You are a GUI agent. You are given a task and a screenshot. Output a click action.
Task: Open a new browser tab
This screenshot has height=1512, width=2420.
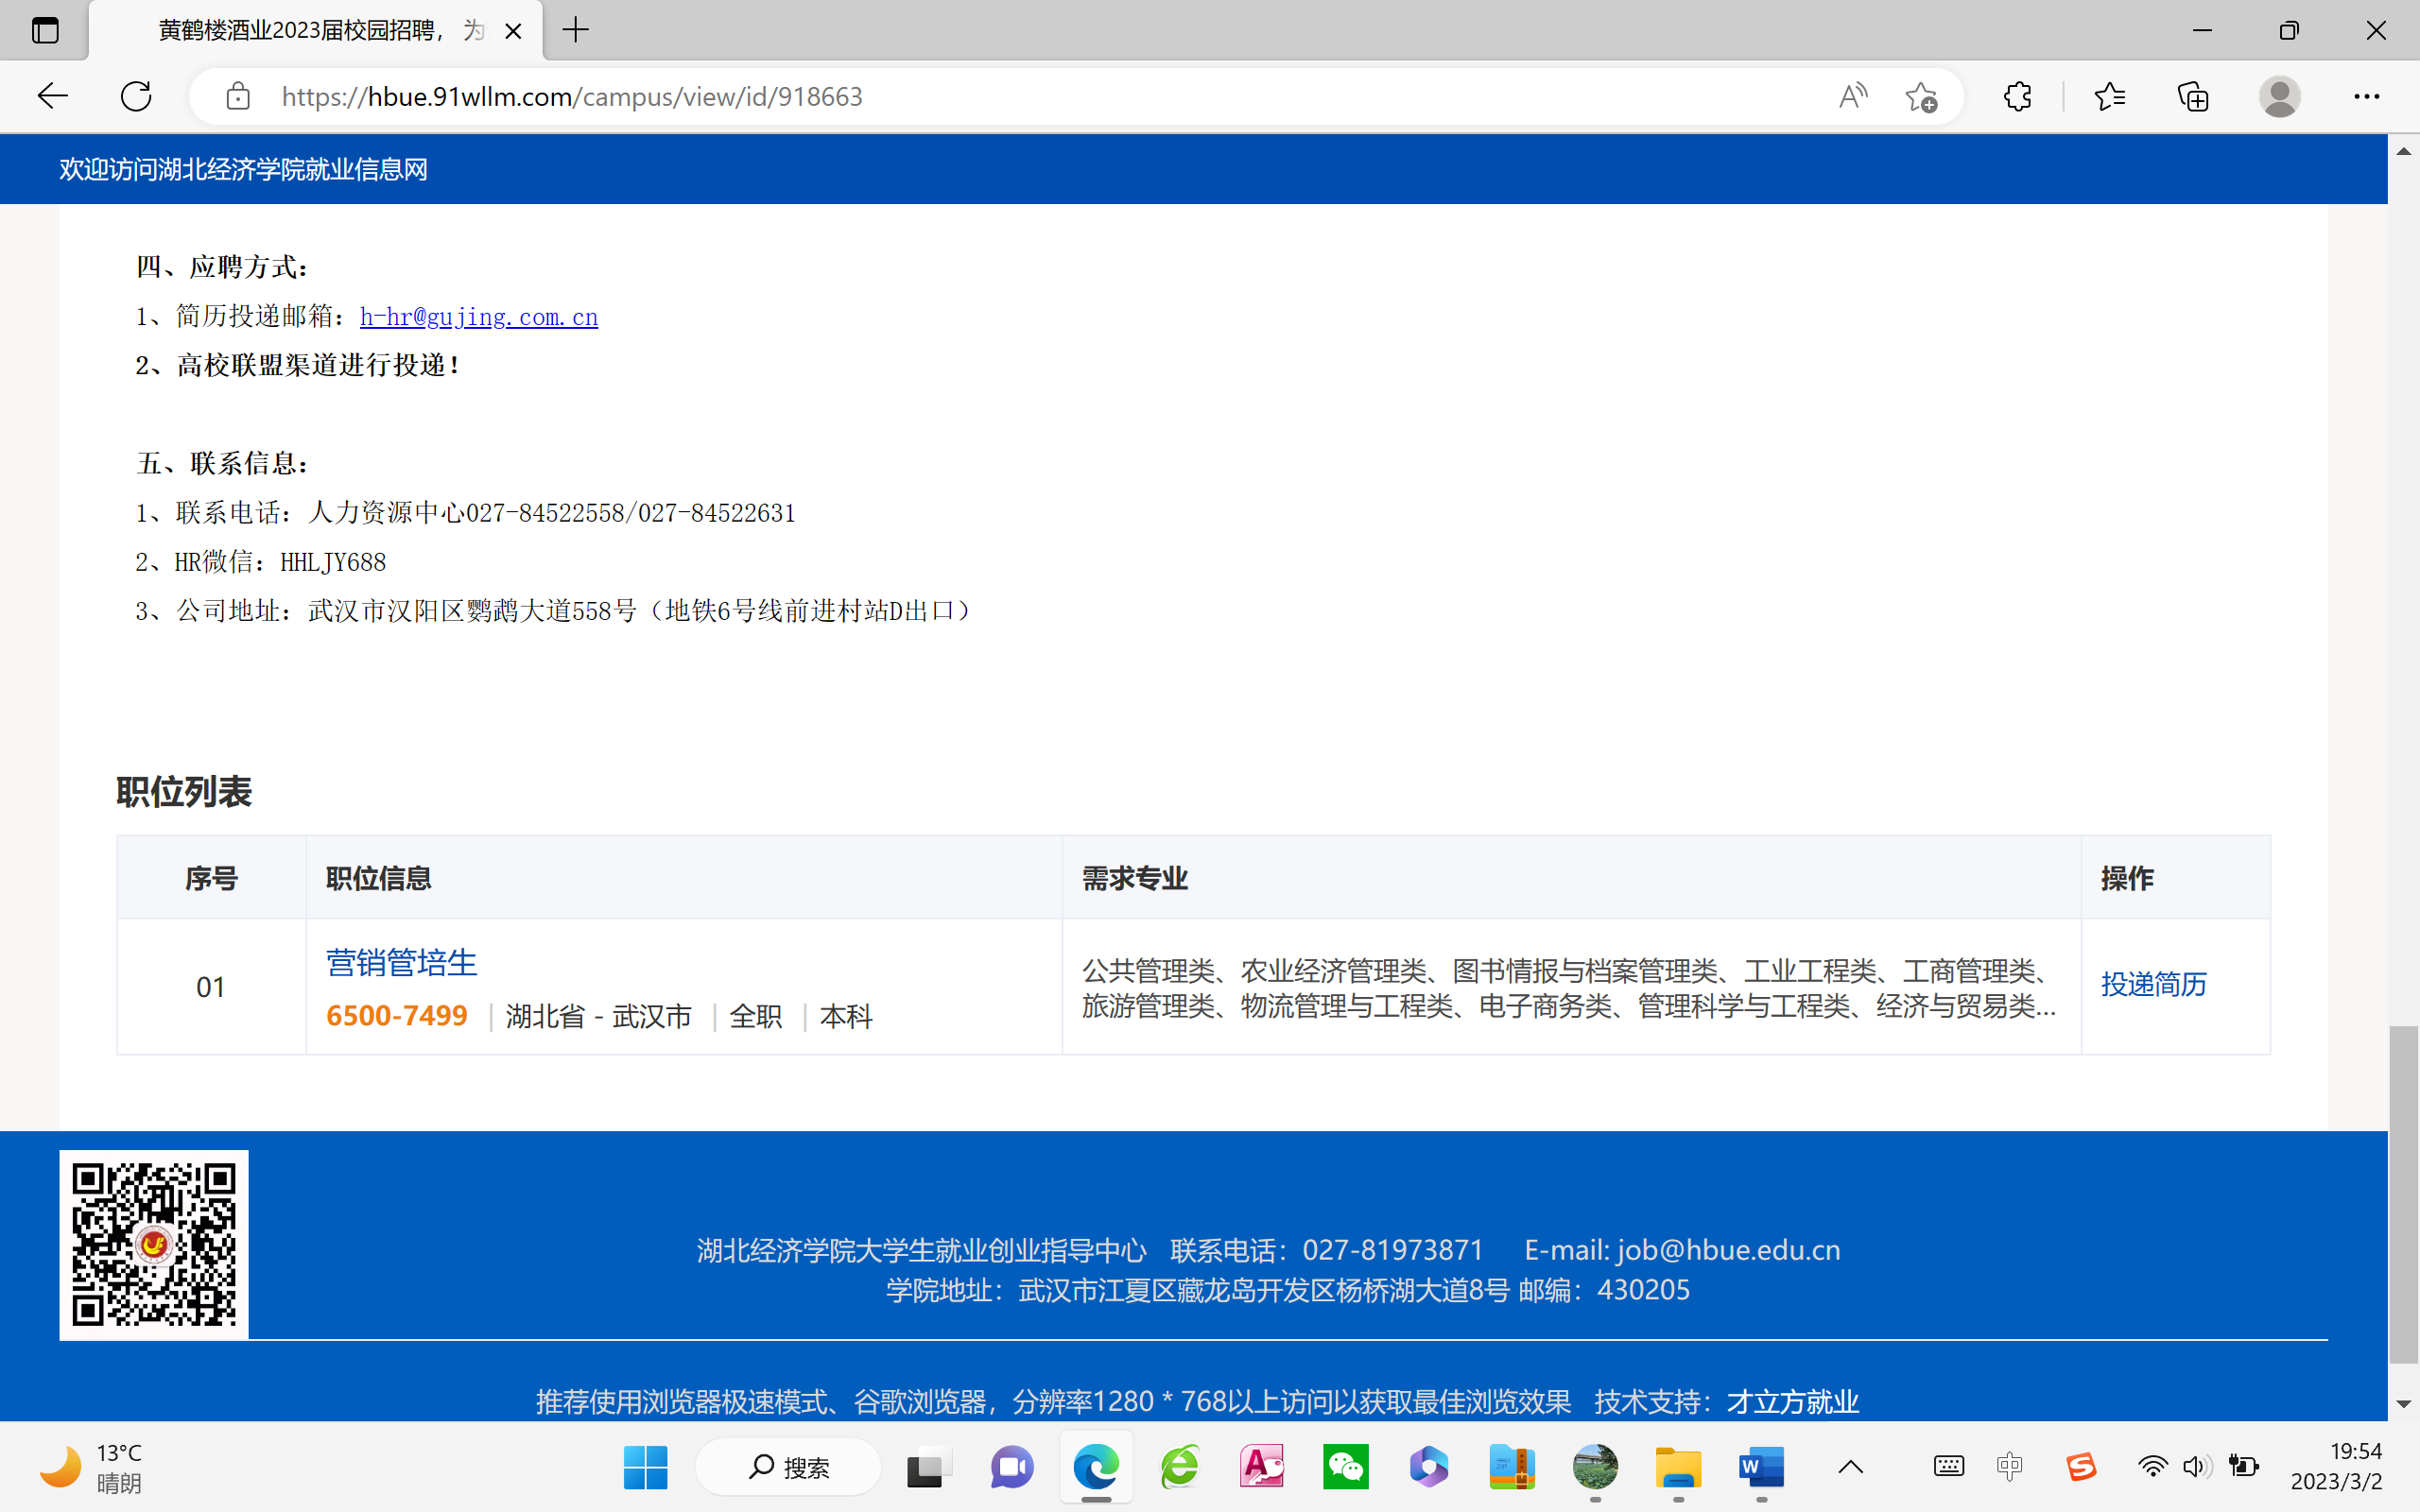576,30
